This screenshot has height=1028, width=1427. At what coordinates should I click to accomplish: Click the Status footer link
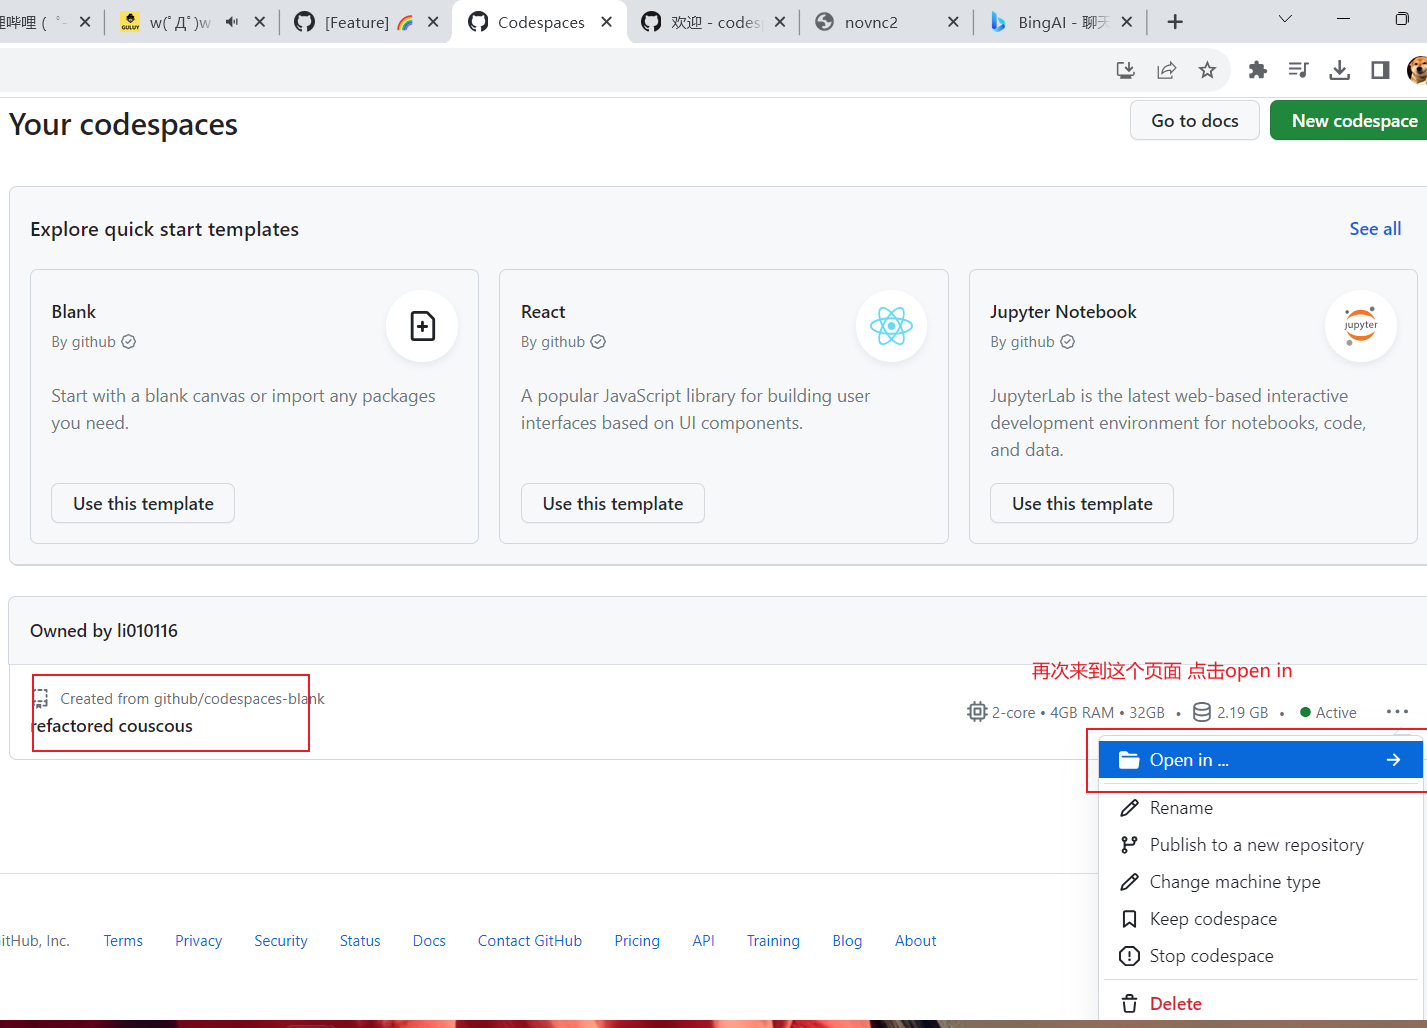360,941
